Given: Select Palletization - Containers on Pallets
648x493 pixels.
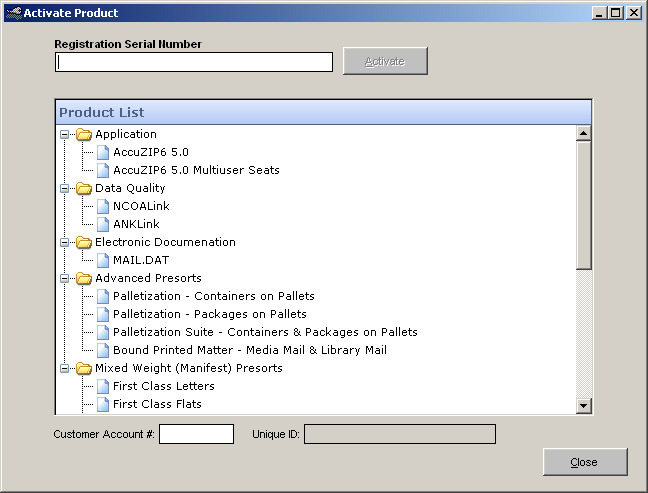Looking at the screenshot, I should click(214, 296).
